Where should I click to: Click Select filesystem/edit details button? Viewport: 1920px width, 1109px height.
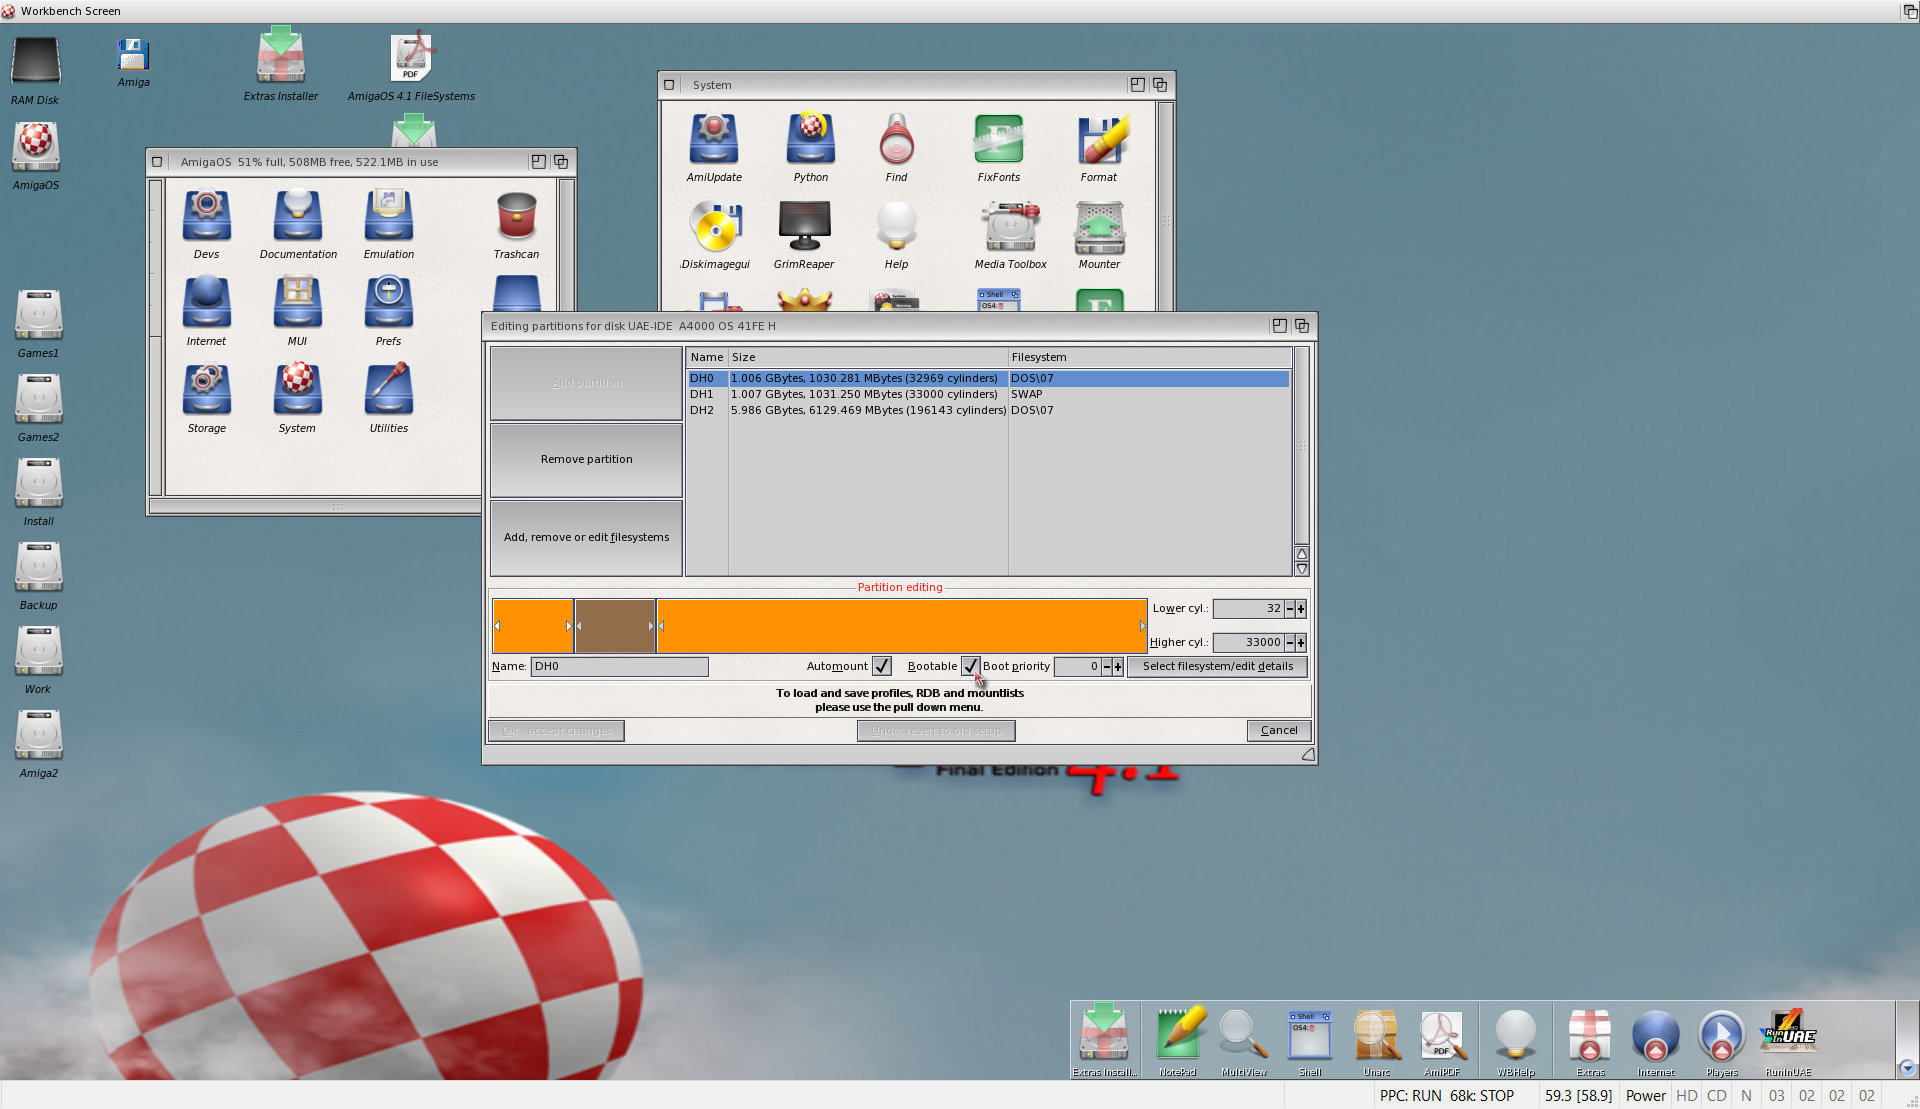coord(1217,667)
